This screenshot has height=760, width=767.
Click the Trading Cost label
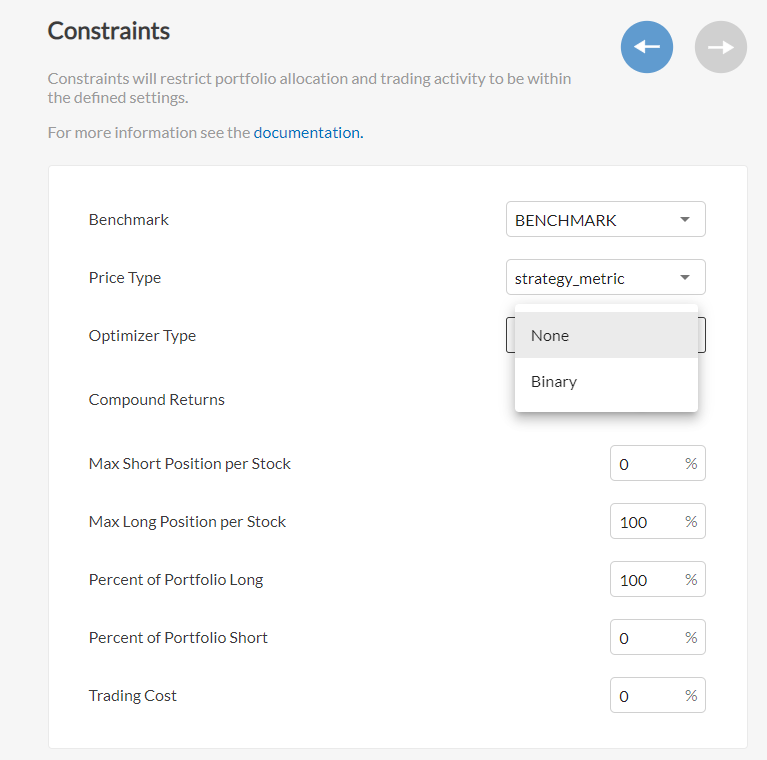tap(133, 695)
